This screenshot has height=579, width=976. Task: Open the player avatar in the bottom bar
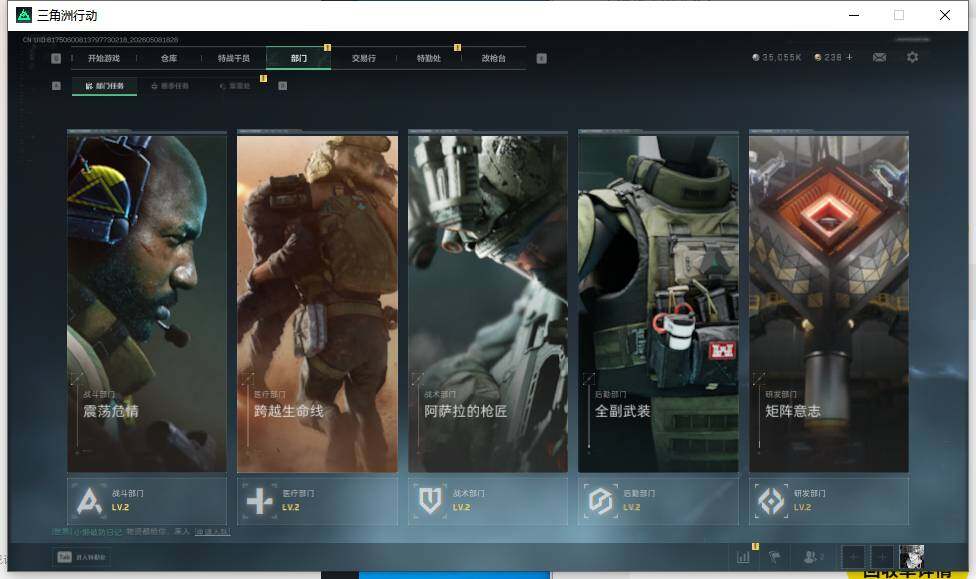tap(912, 557)
